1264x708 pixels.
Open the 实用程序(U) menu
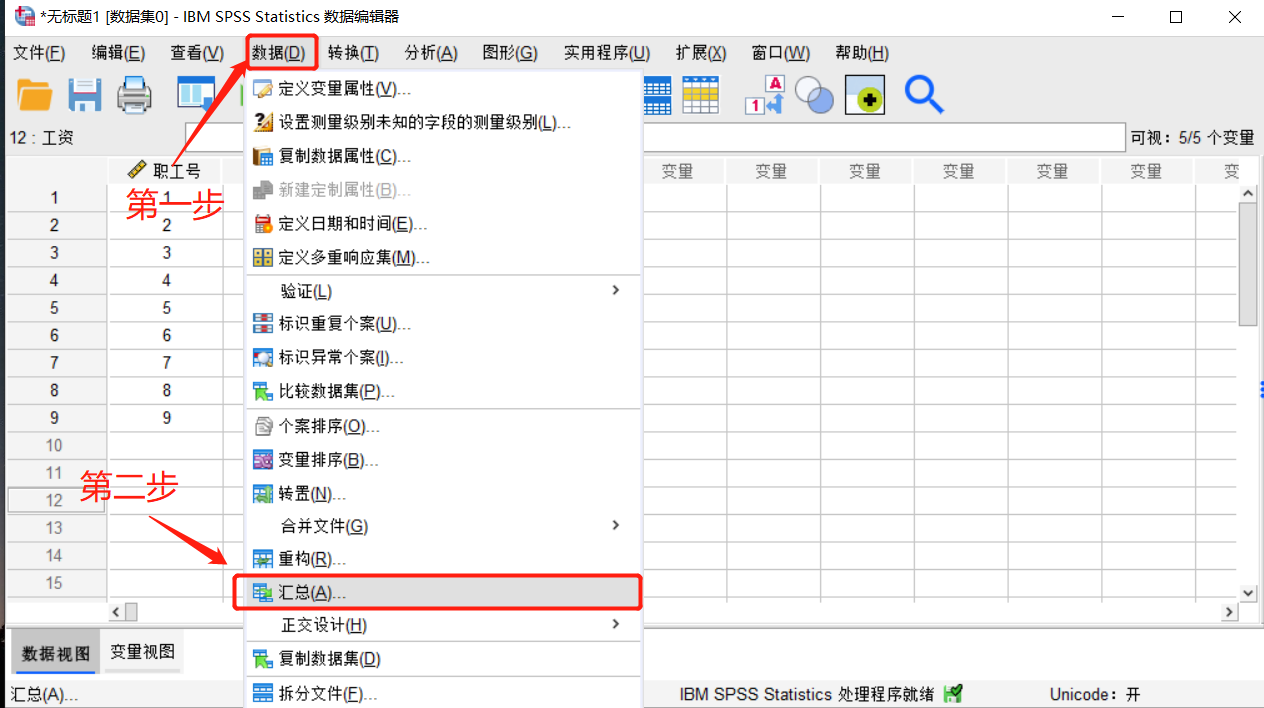point(607,53)
